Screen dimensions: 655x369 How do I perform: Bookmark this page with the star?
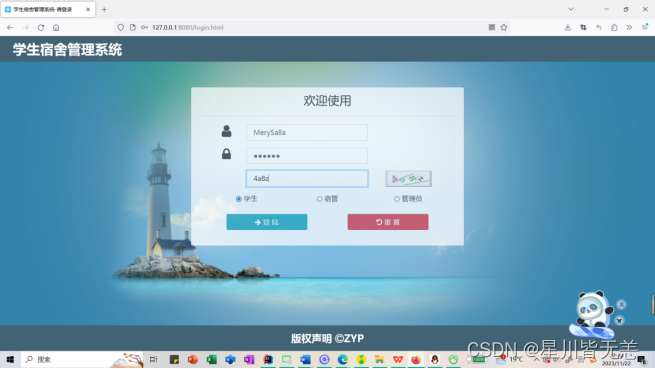point(504,28)
